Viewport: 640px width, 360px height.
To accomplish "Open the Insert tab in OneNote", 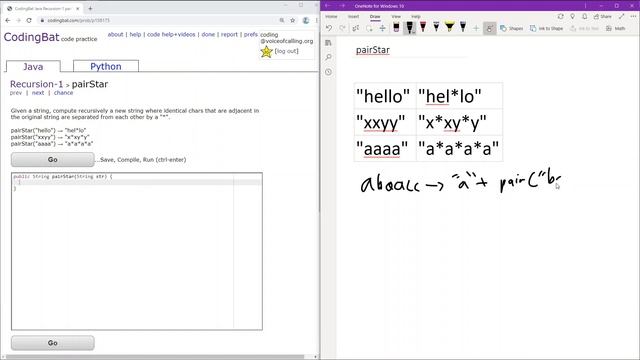I will (x=353, y=16).
